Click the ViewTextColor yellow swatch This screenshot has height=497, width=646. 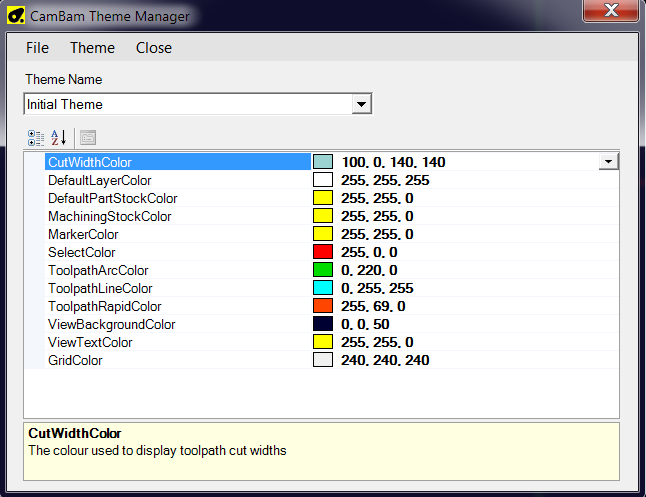tap(323, 342)
